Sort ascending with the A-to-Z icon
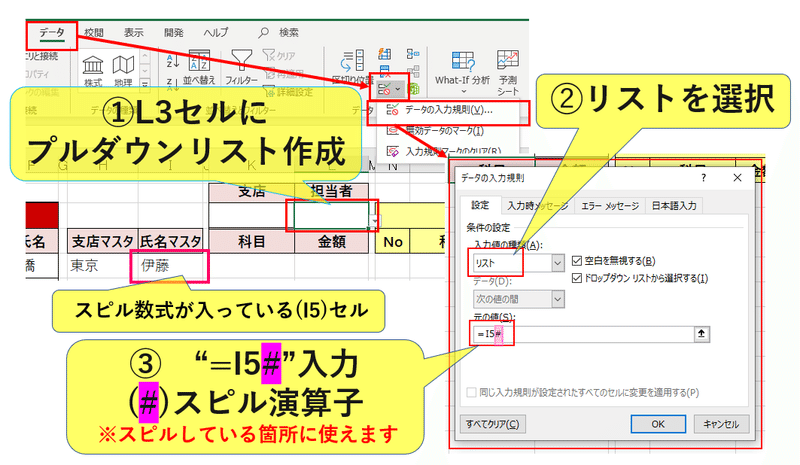This screenshot has width=800, height=465. pyautogui.click(x=172, y=61)
